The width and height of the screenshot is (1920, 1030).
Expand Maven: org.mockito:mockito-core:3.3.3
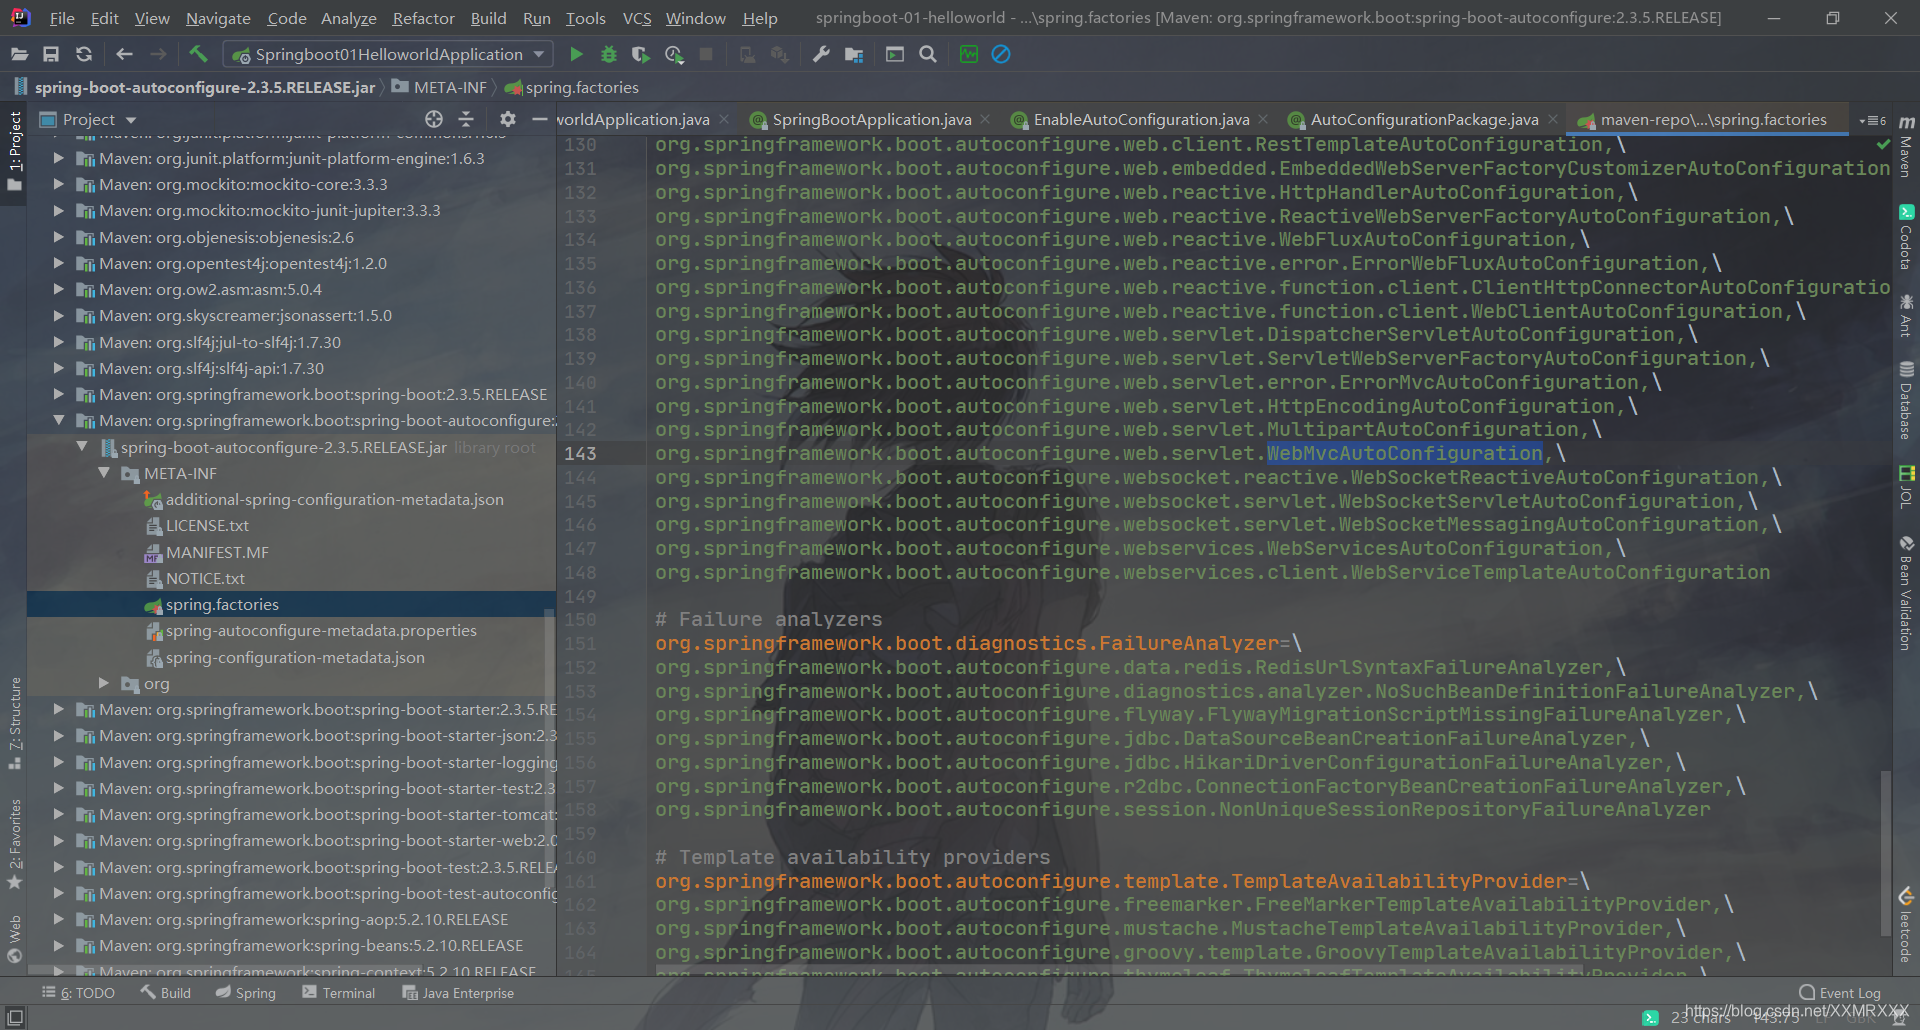tap(59, 184)
